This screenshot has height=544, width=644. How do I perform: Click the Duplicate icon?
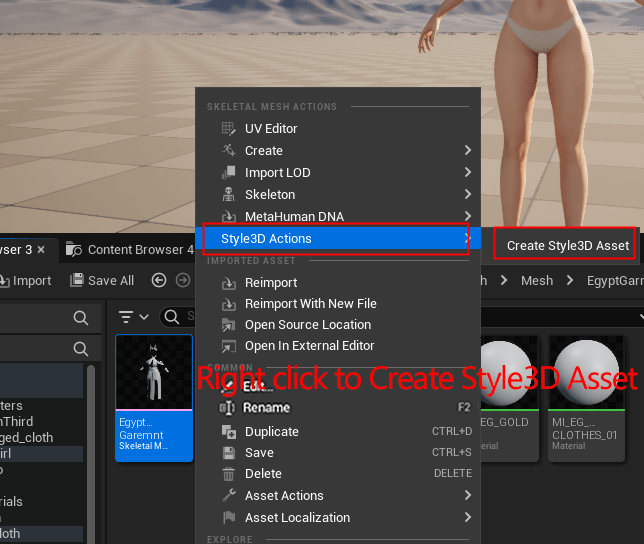coord(229,432)
